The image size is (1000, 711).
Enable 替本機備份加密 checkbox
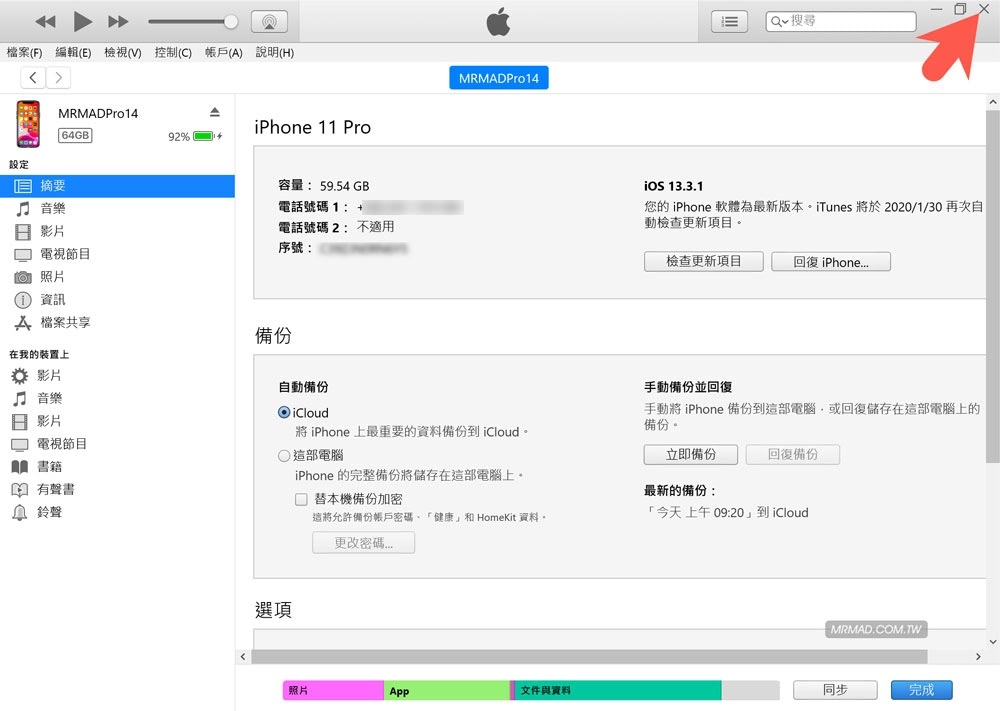pos(301,499)
